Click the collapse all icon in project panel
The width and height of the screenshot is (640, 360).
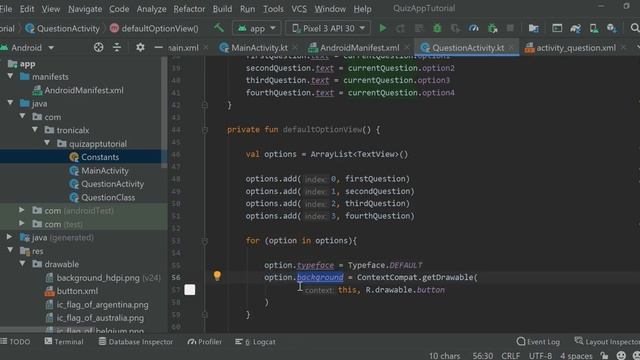(117, 47)
